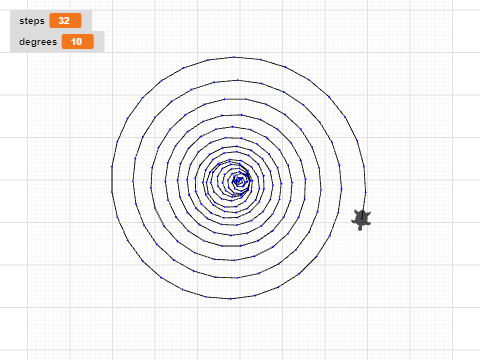Click the degrees variable label
The image size is (480, 360).
(38, 42)
